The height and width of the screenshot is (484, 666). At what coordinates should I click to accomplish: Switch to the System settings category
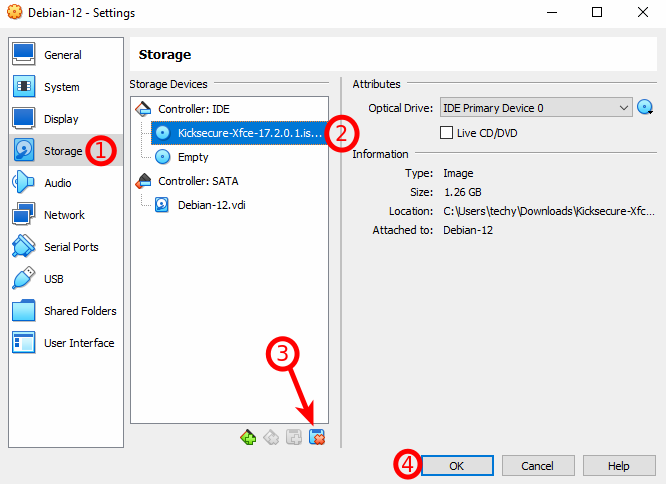click(x=61, y=87)
